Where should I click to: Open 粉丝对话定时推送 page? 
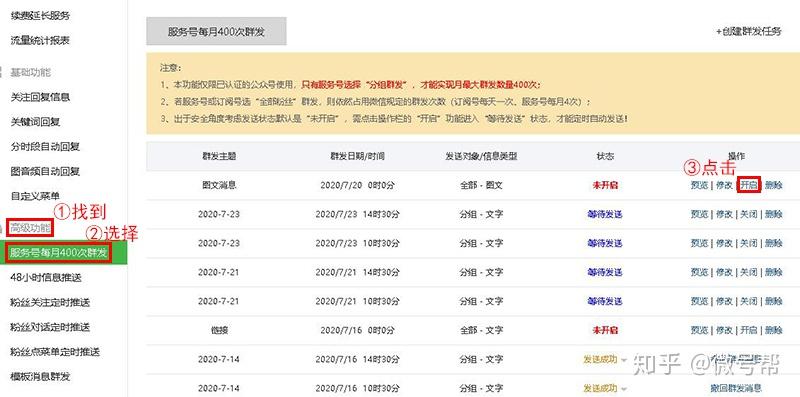click(50, 327)
